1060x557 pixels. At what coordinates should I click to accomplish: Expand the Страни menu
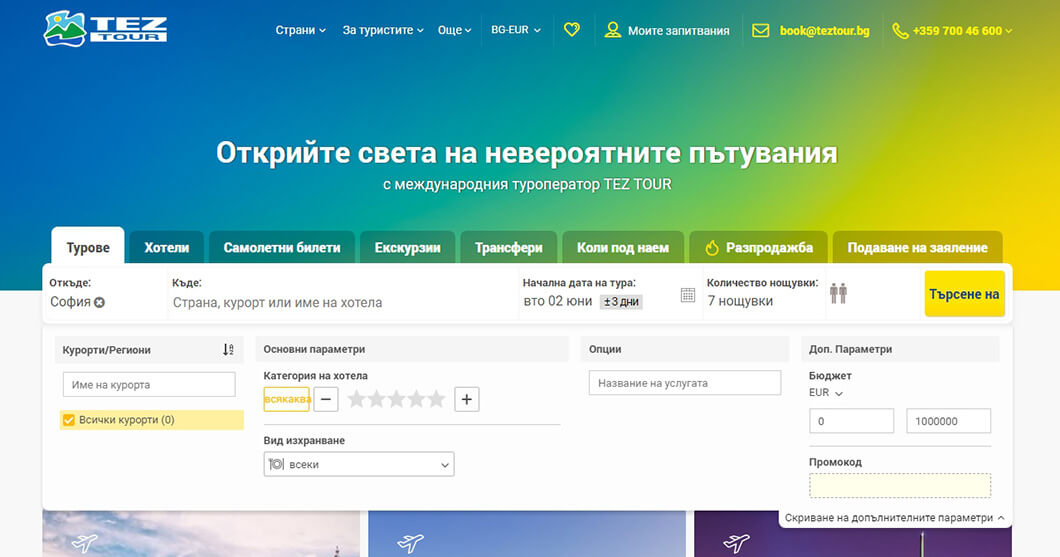[300, 30]
